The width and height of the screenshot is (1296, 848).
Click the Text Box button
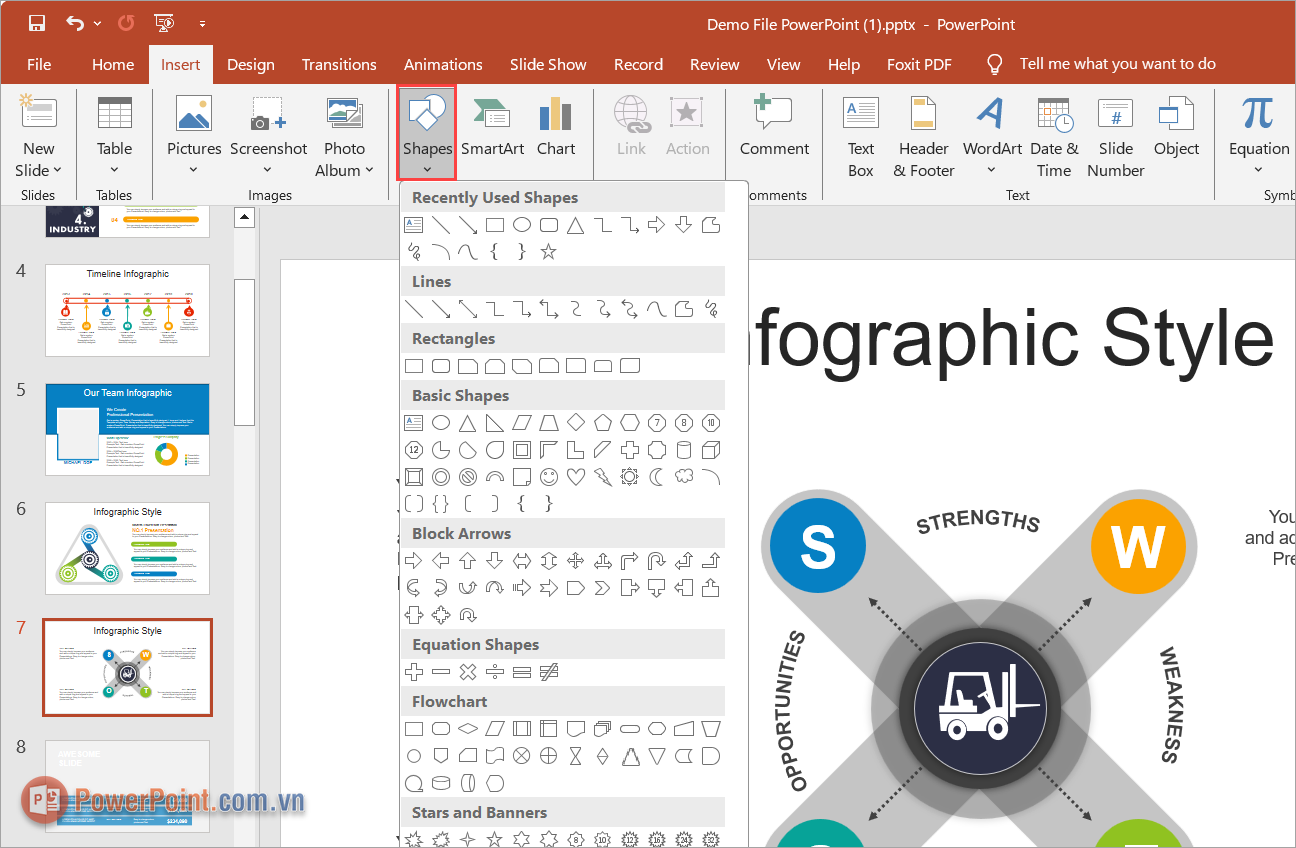(860, 135)
